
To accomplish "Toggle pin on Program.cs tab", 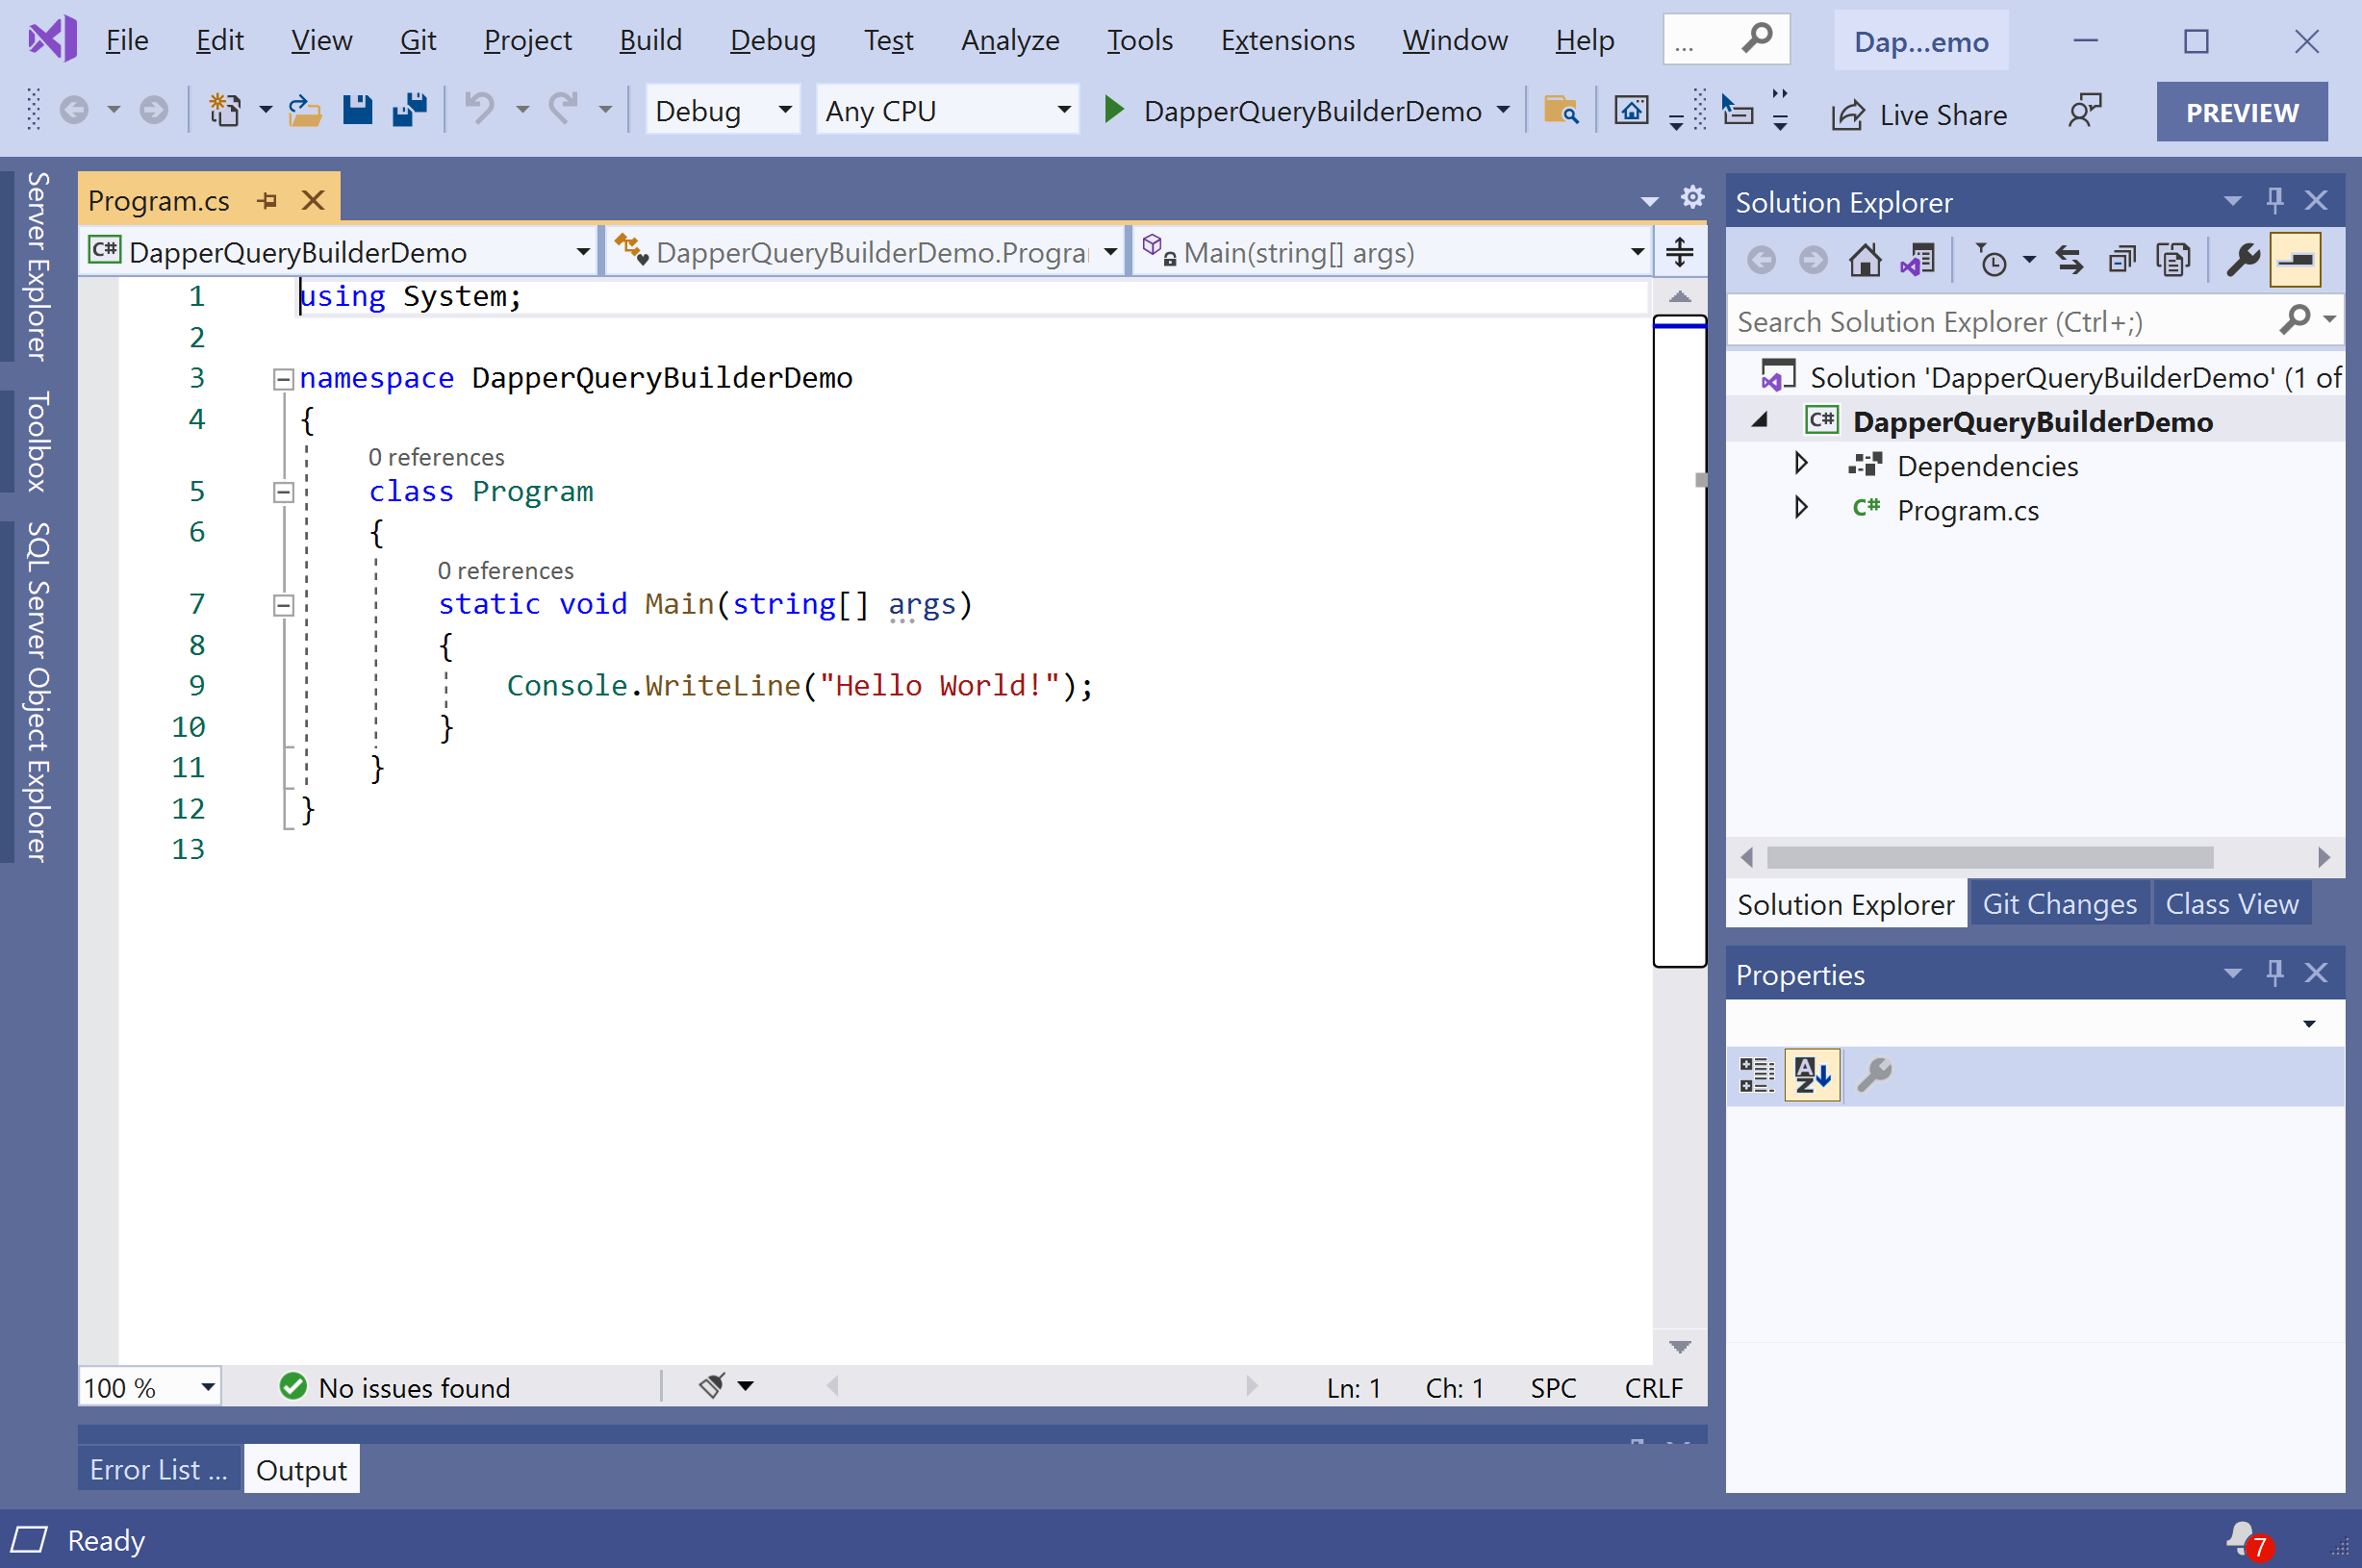I will point(267,201).
